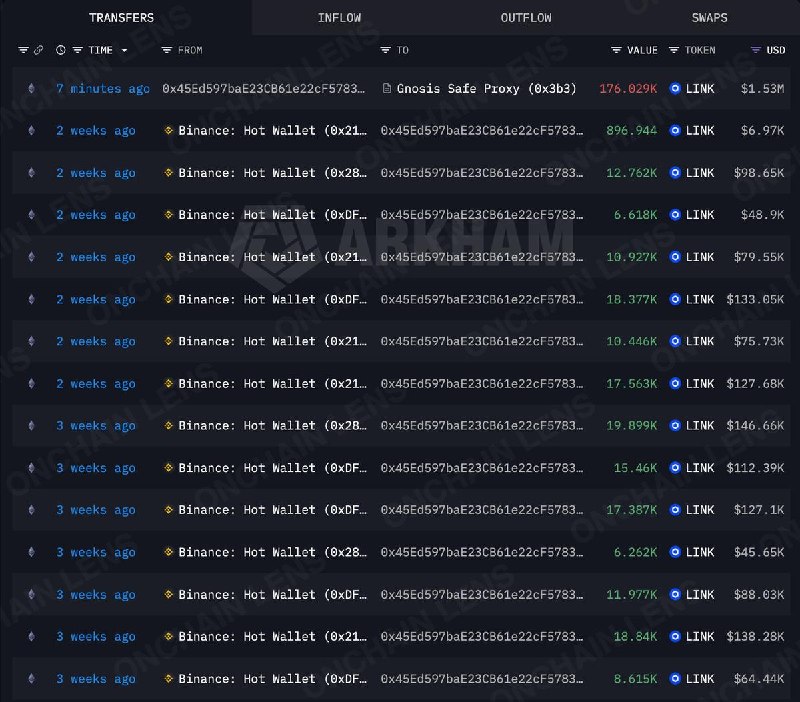Click the Ethereum icon in the 18.377K row
The height and width of the screenshot is (702, 800).
[x=32, y=299]
